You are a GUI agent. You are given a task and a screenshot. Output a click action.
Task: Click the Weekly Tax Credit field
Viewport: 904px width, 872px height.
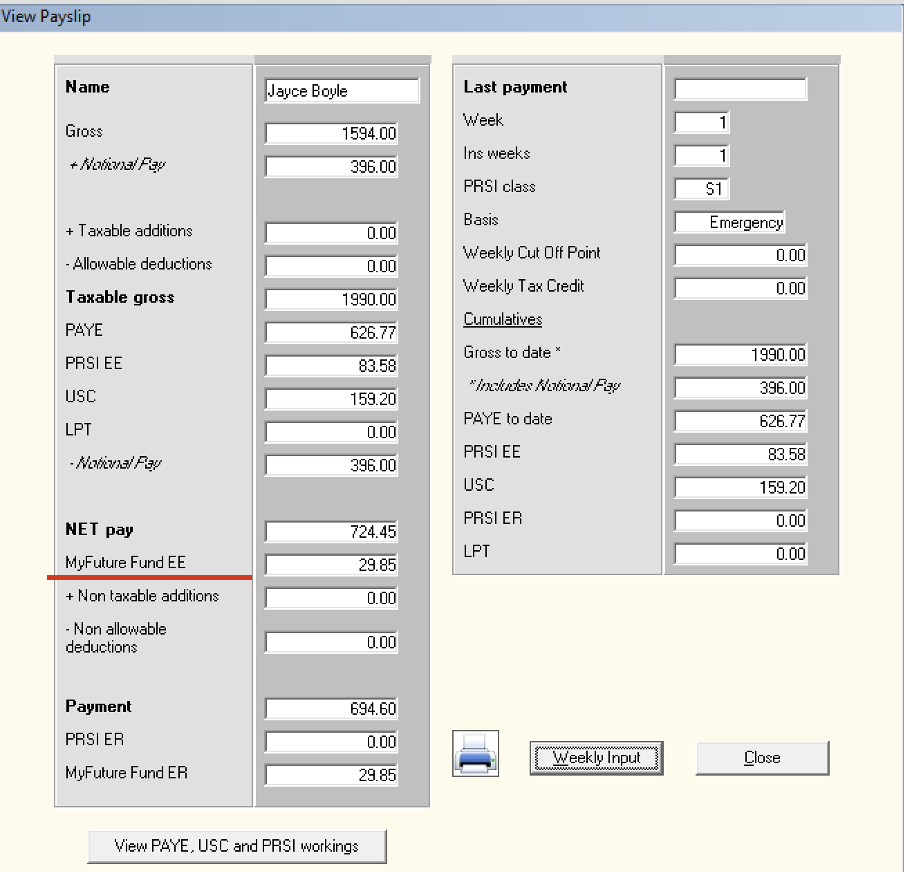tap(740, 288)
